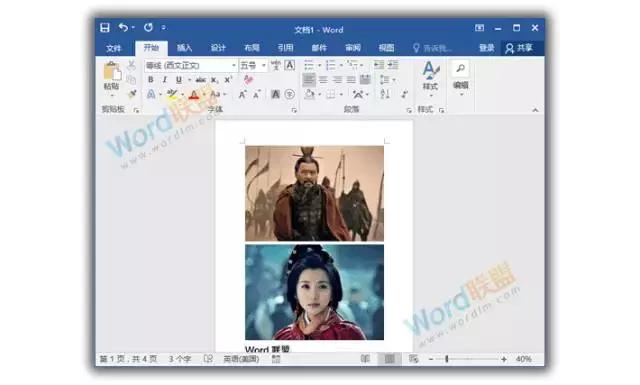Toggle italic formatting

(164, 80)
